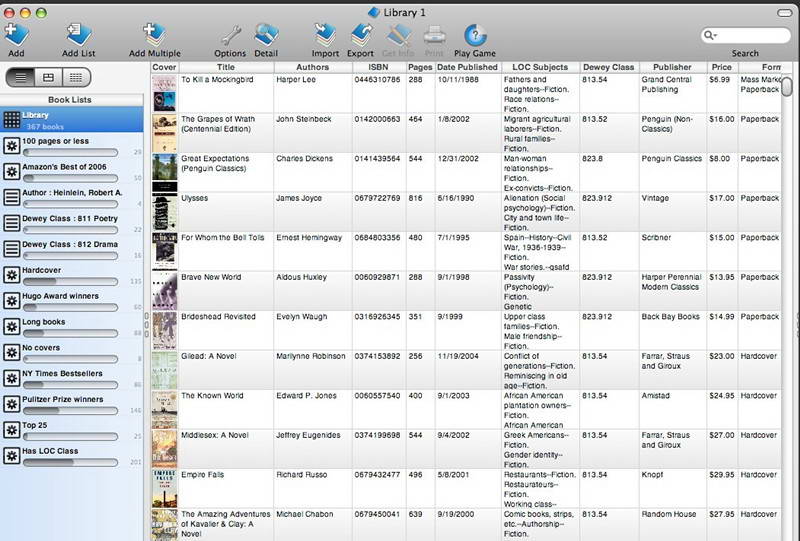This screenshot has height=541, width=800.
Task: Sort by the Authors column header
Action: coord(313,67)
